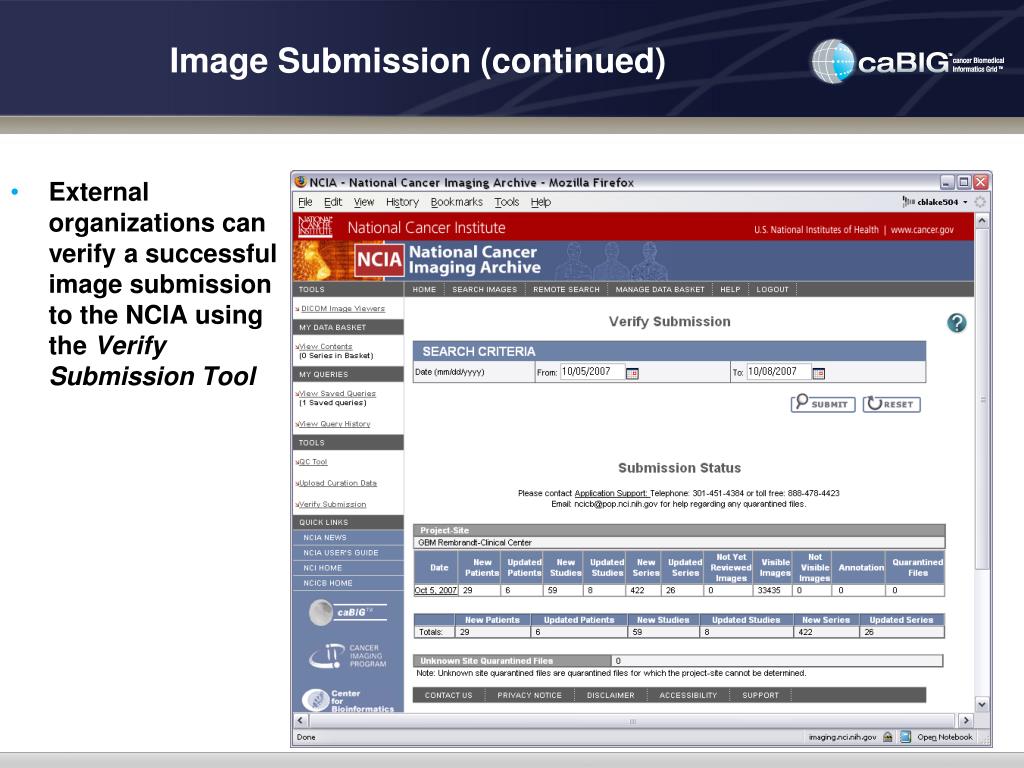Open the View menu

[364, 202]
